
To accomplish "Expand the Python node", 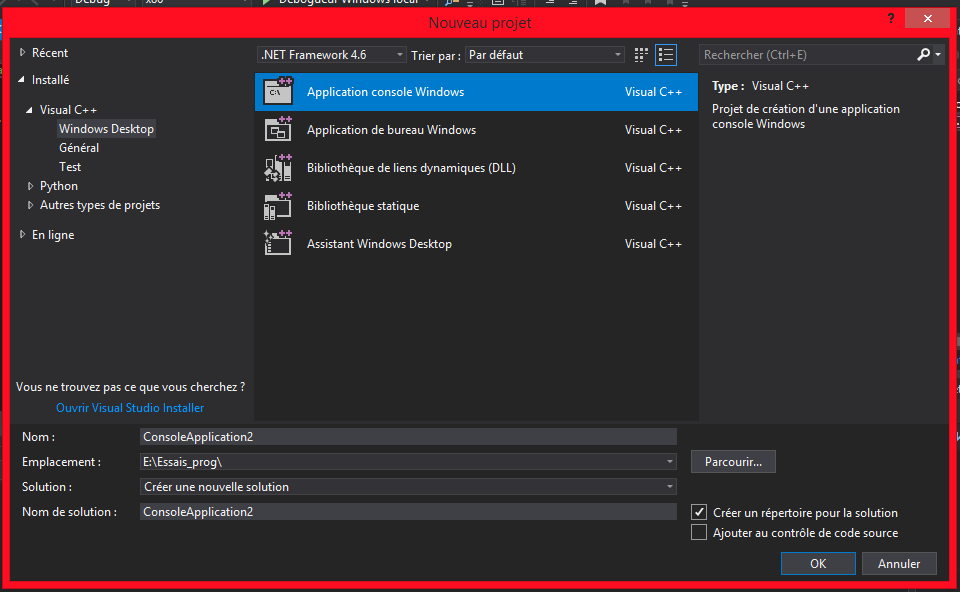I will [x=30, y=185].
